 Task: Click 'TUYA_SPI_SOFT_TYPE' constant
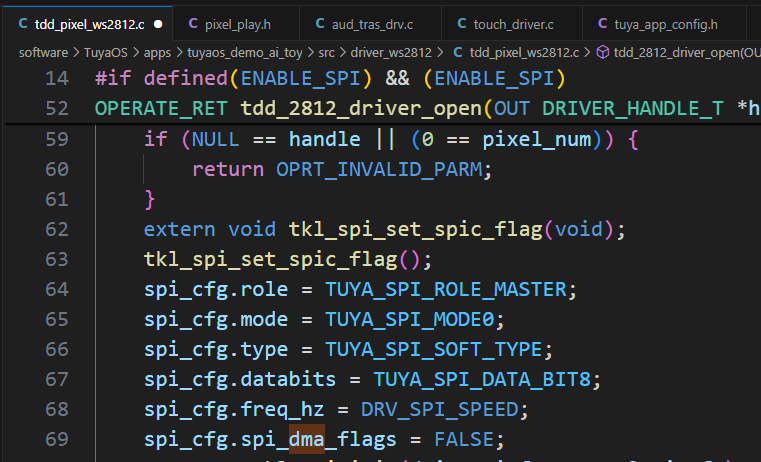coord(433,349)
